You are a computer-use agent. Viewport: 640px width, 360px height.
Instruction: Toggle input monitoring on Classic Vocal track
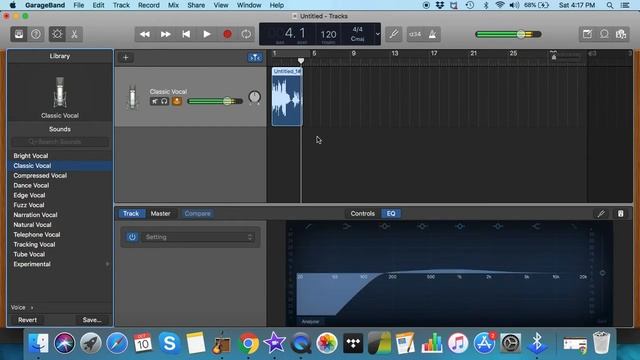click(177, 101)
